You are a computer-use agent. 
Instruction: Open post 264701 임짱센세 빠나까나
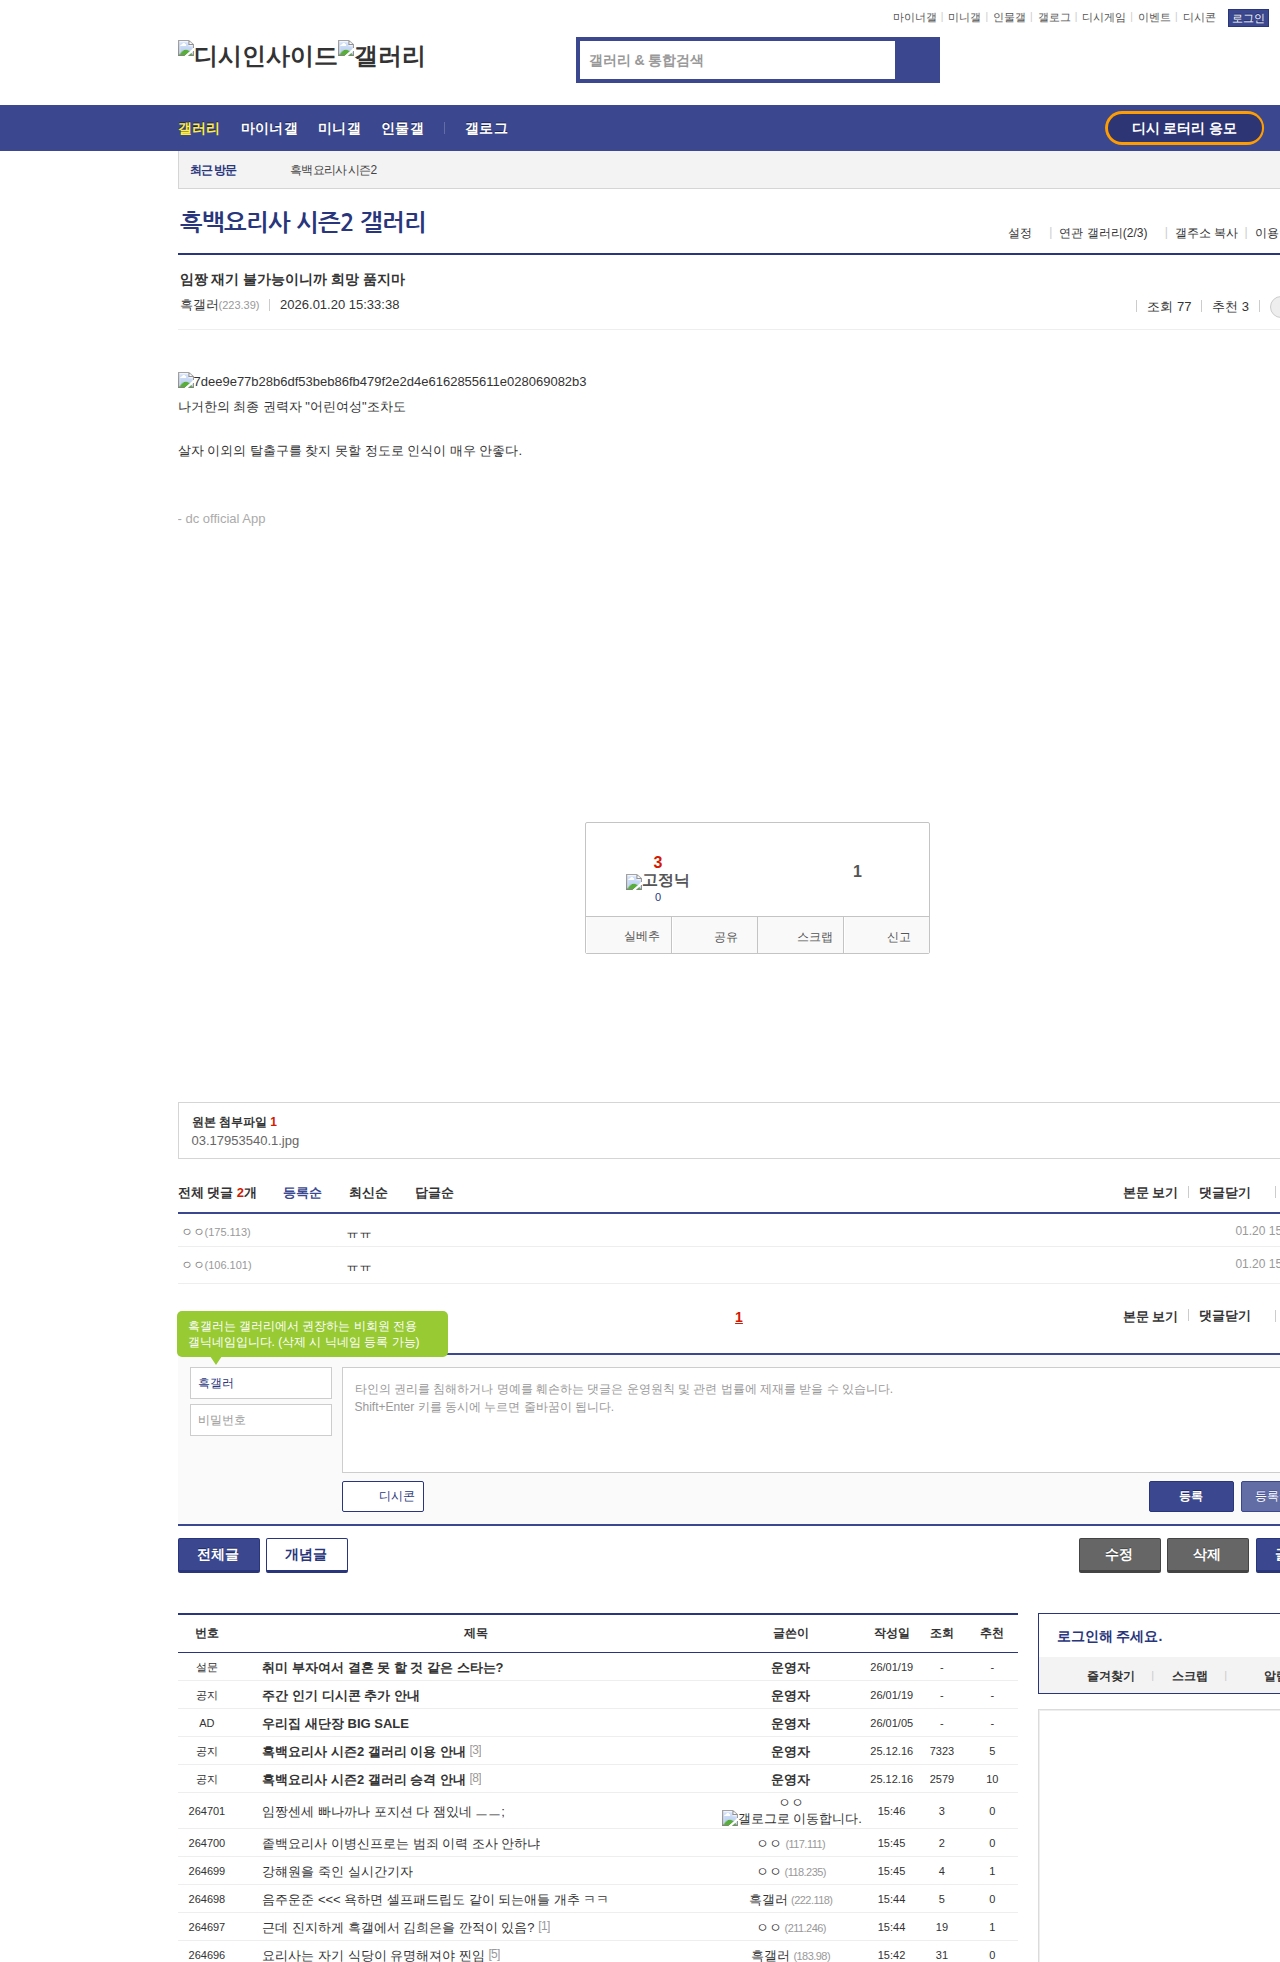(x=383, y=1812)
